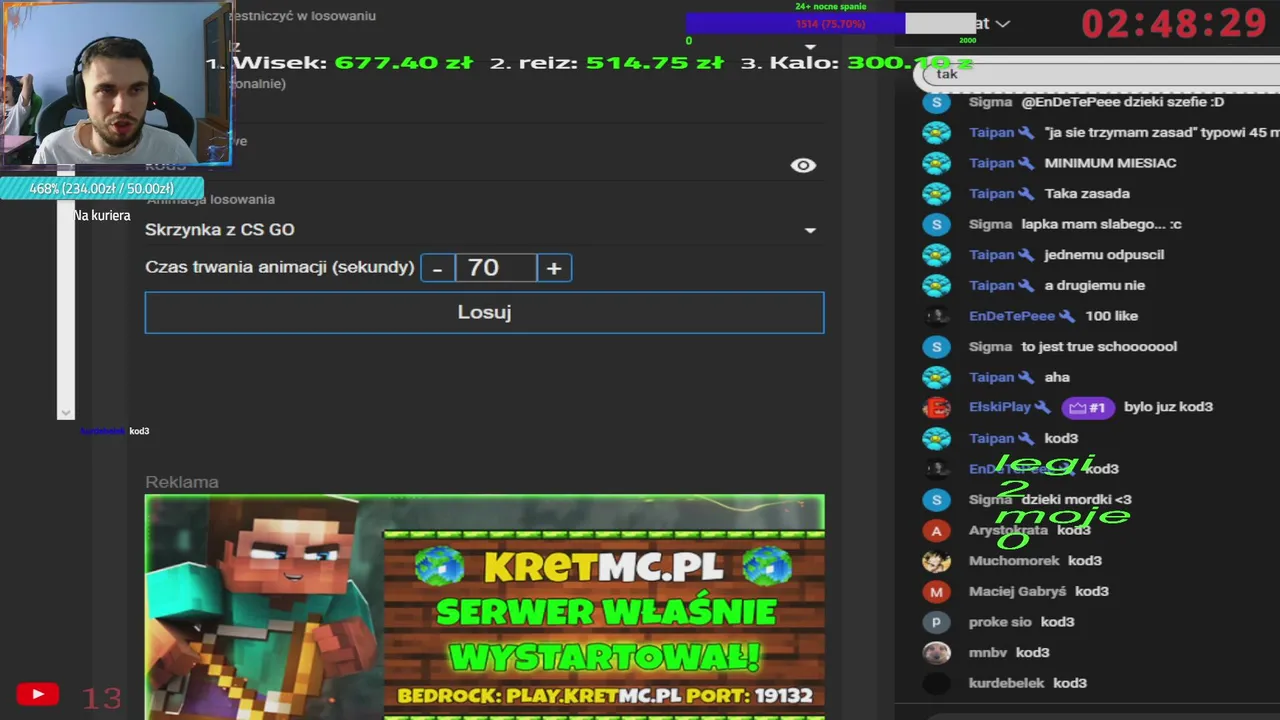Click username 'Maciej Gabryś' in chat
Image resolution: width=1280 pixels, height=720 pixels.
[x=1017, y=592]
